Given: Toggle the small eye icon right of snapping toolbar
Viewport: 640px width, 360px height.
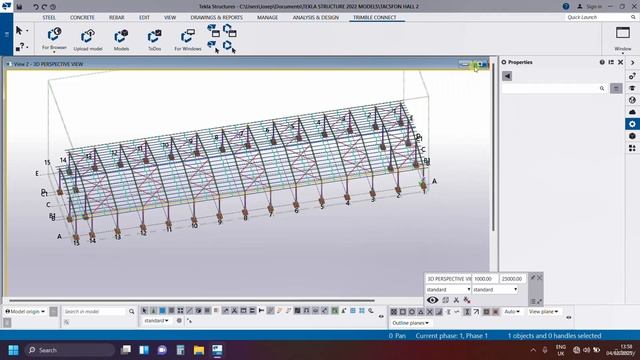Looking at the screenshot, I should [569, 317].
